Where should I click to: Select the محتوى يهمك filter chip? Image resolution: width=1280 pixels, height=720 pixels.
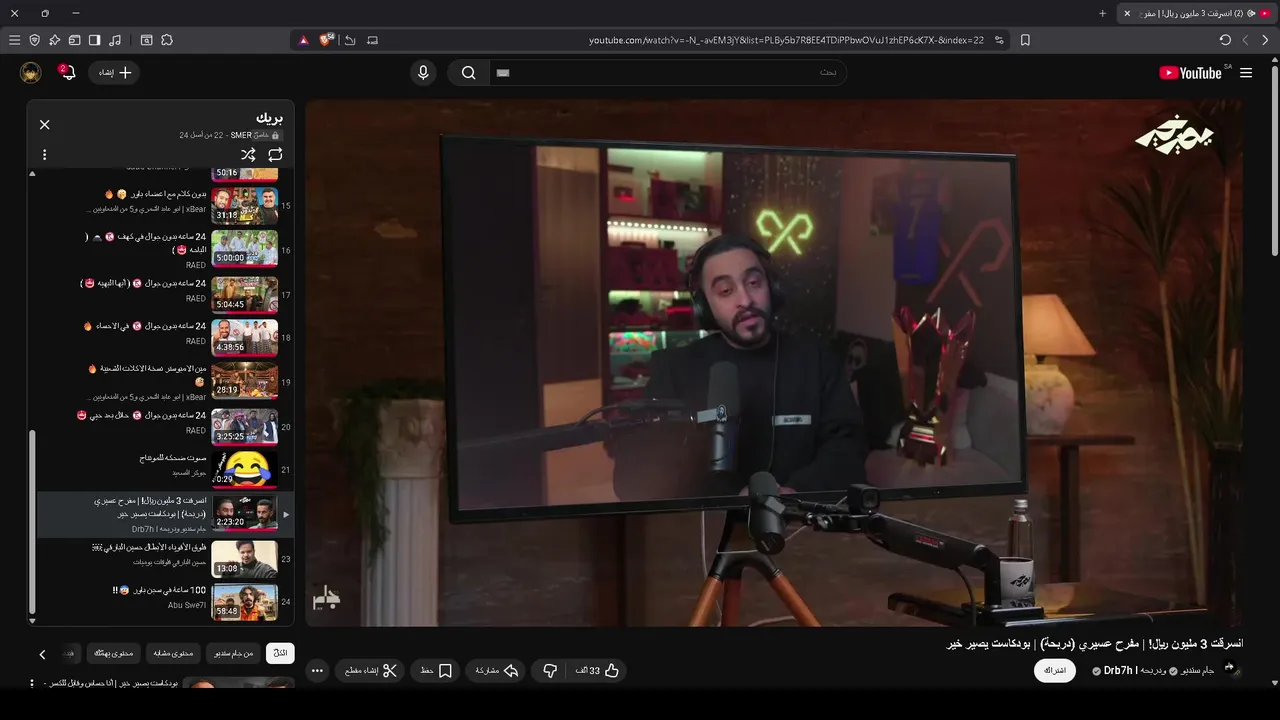(113, 653)
